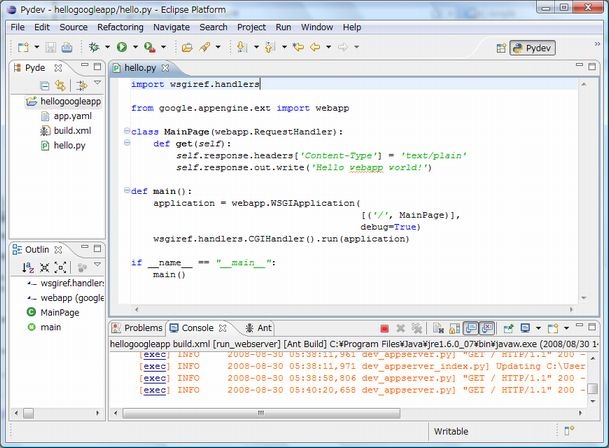
Task: Switch to the Problems tab
Action: tap(136, 328)
